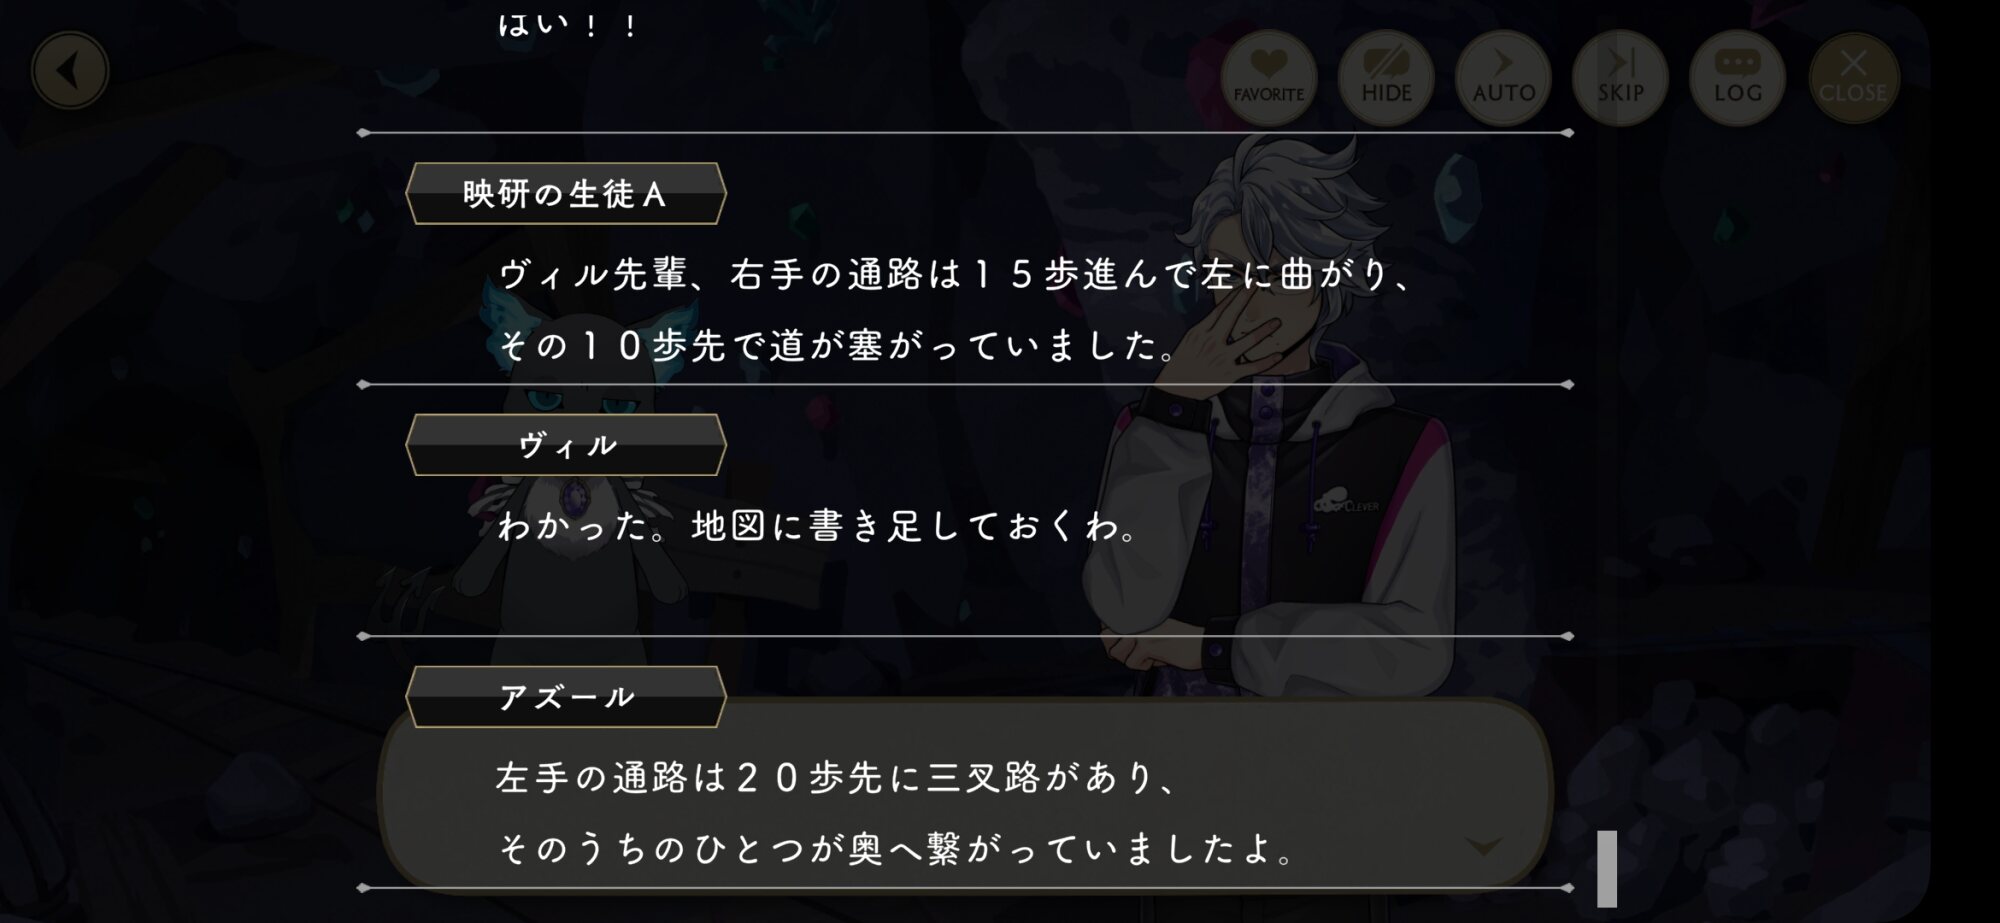Tap the FAVORITE heart icon
Viewport: 2000px width, 923px height.
pos(1268,77)
